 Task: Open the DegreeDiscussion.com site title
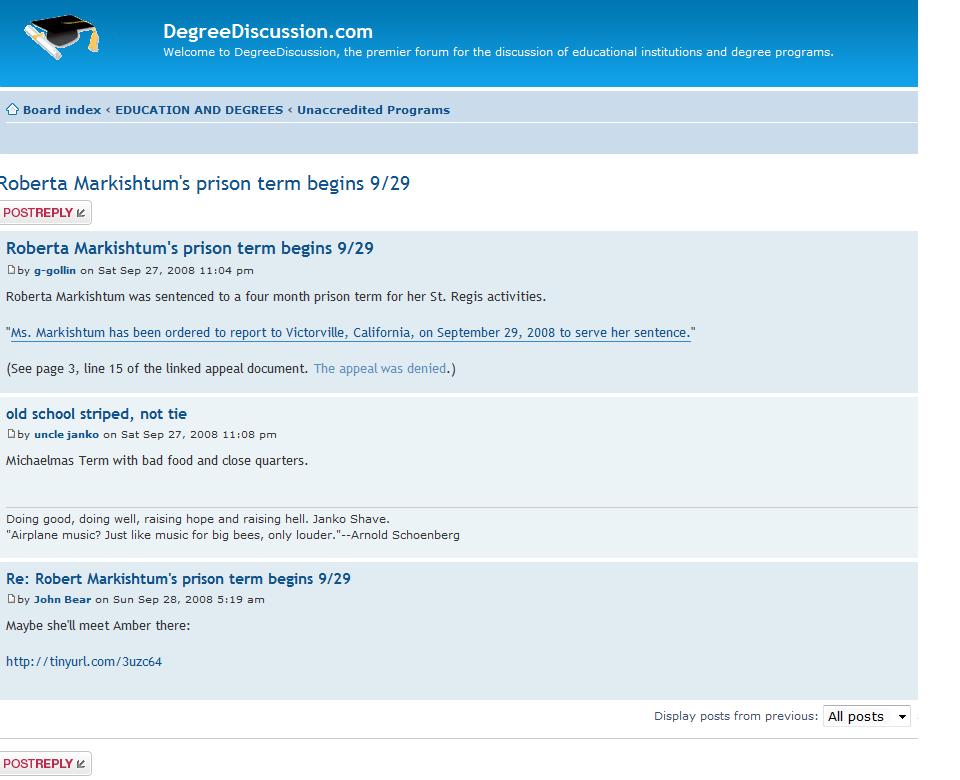(268, 31)
